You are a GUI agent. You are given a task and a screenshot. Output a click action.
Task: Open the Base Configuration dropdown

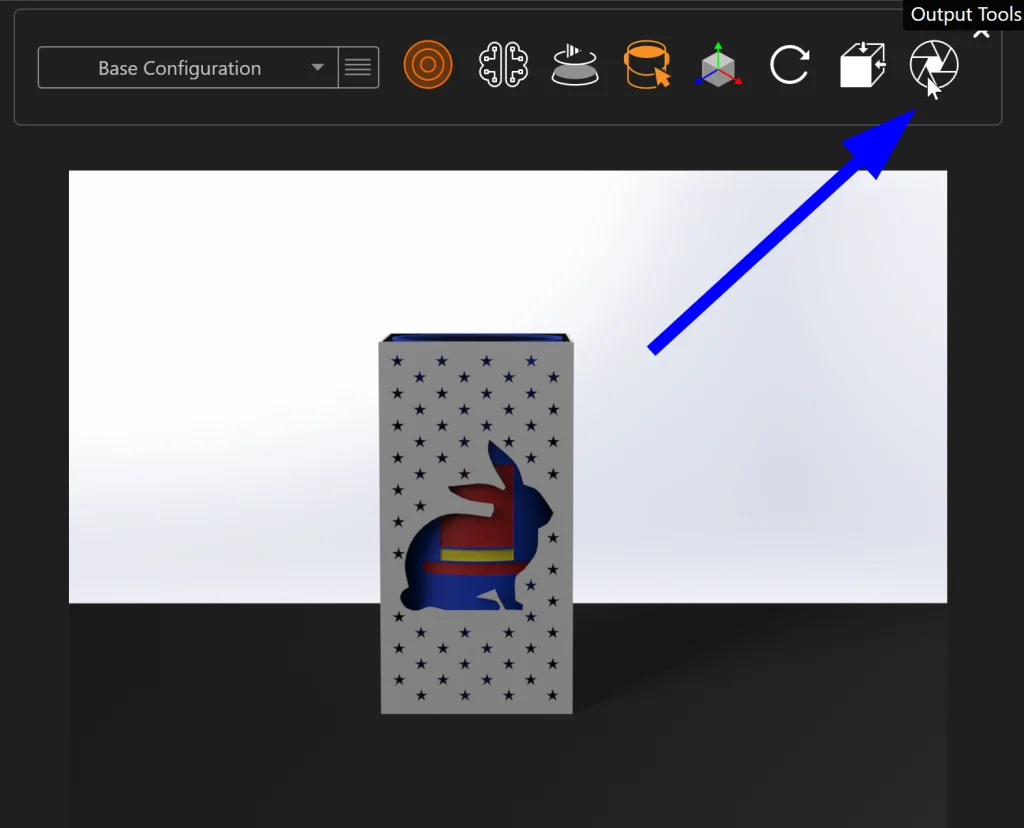coord(188,67)
